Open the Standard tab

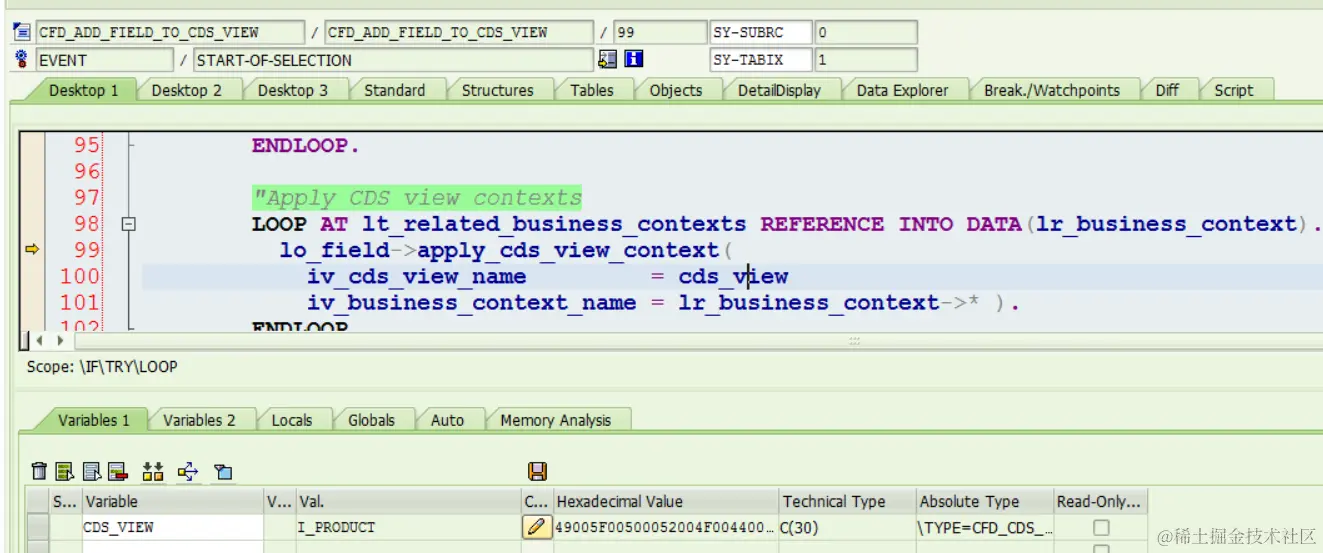coord(394,90)
